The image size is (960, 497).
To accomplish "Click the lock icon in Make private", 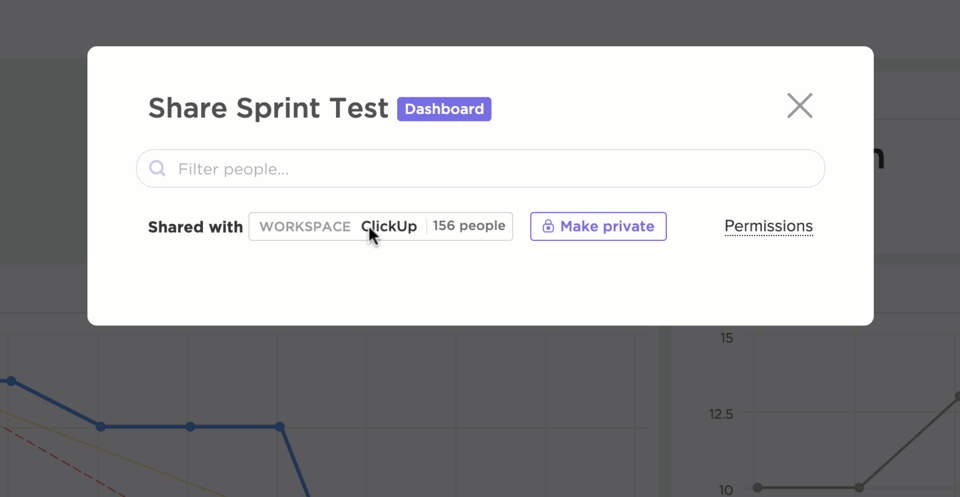I will pyautogui.click(x=548, y=227).
